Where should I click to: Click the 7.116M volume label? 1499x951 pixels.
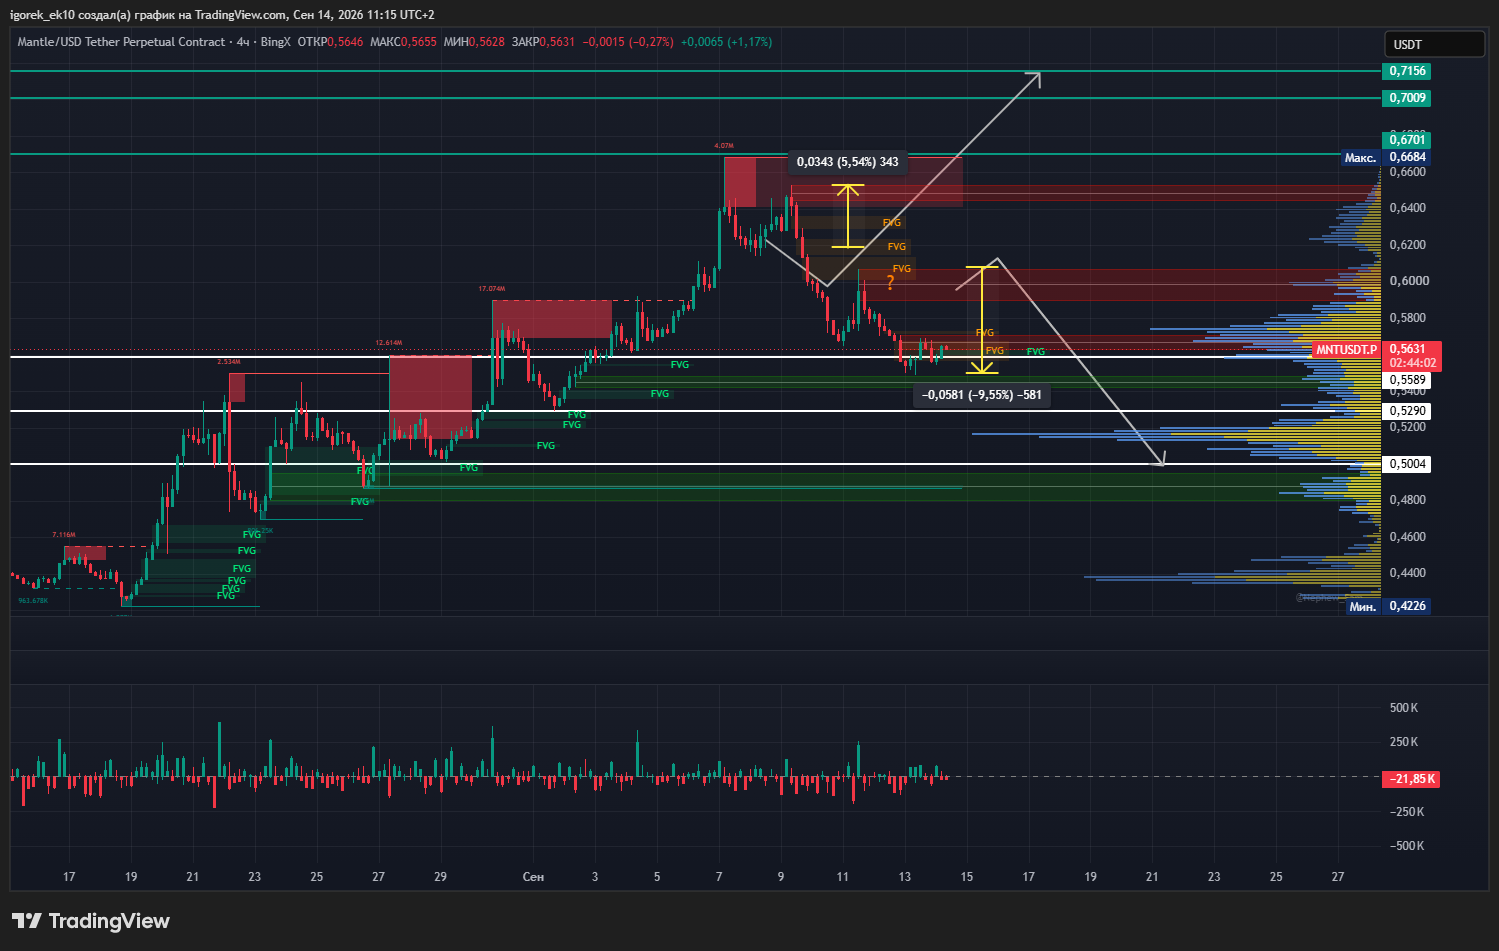(64, 535)
